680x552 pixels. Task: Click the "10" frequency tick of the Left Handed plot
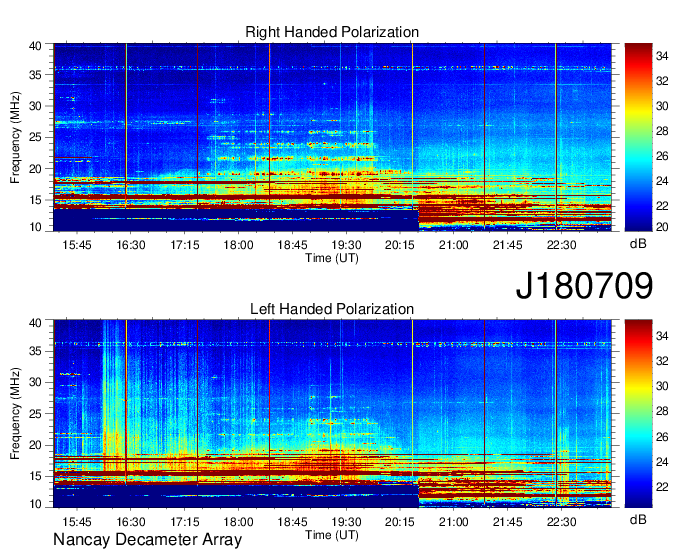click(x=36, y=504)
